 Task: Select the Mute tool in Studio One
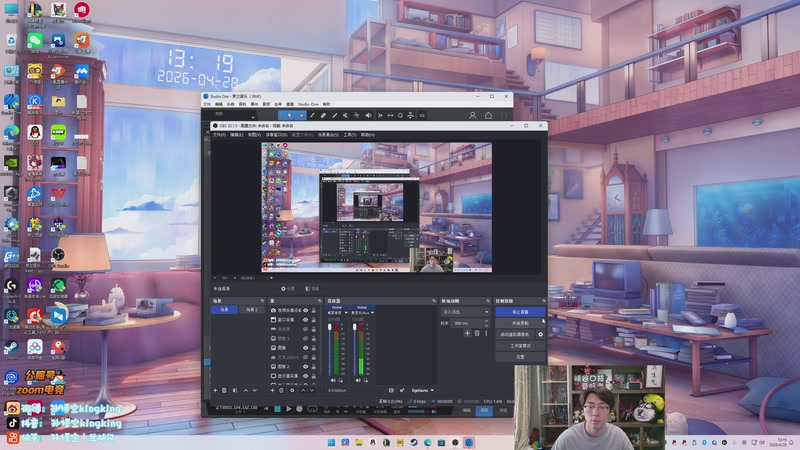pos(345,115)
